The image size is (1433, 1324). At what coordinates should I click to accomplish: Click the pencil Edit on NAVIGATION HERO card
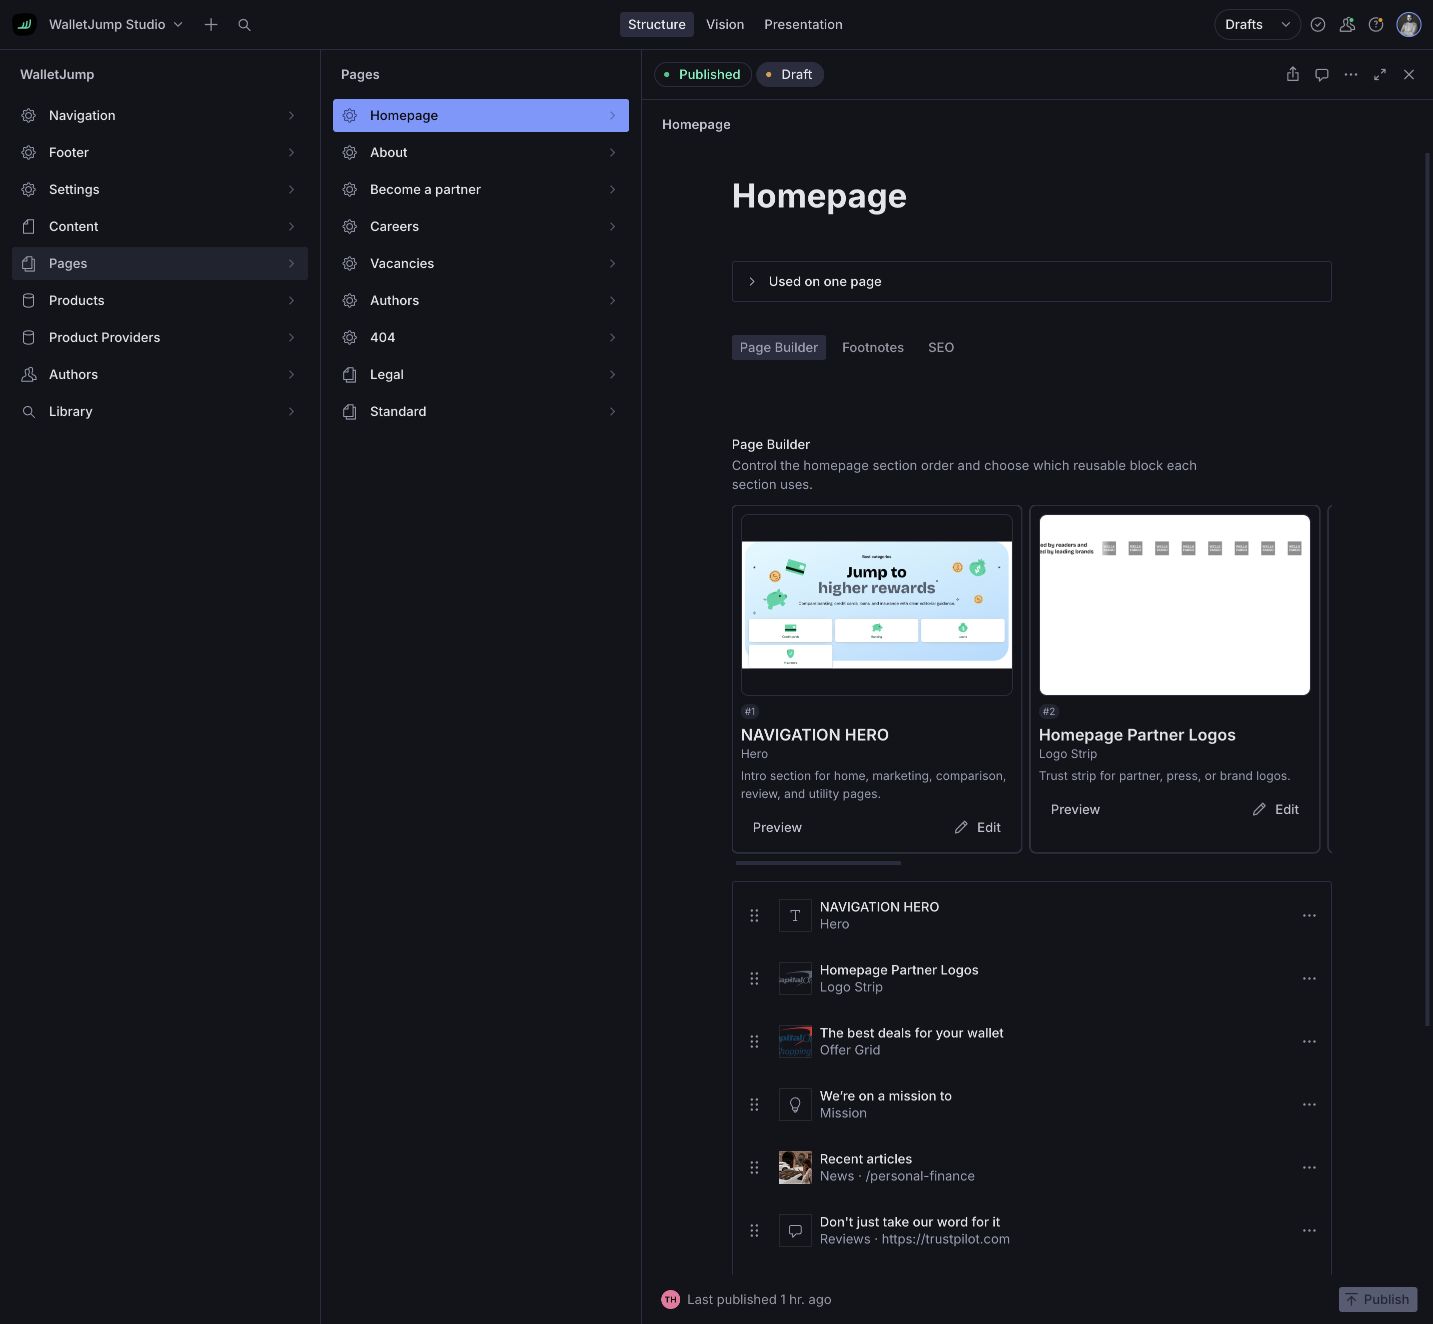coord(977,827)
